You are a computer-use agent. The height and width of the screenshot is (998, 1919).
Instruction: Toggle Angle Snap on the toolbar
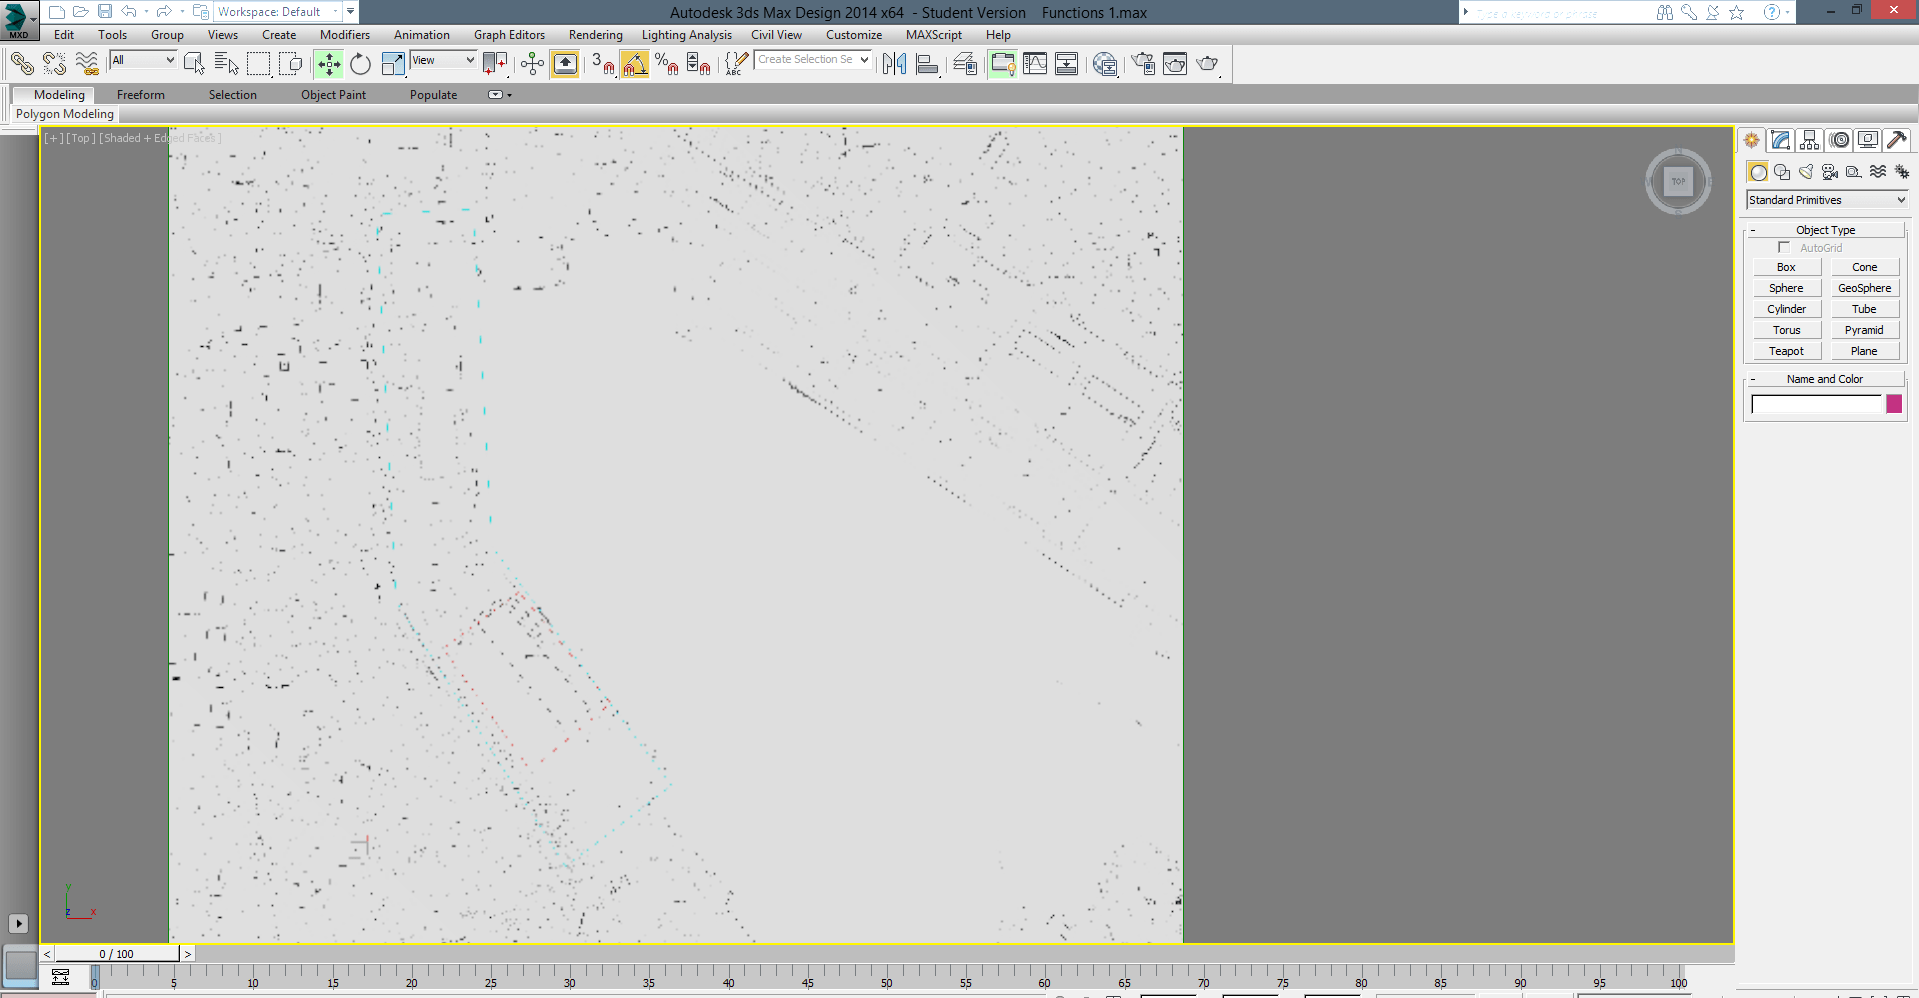pyautogui.click(x=634, y=64)
